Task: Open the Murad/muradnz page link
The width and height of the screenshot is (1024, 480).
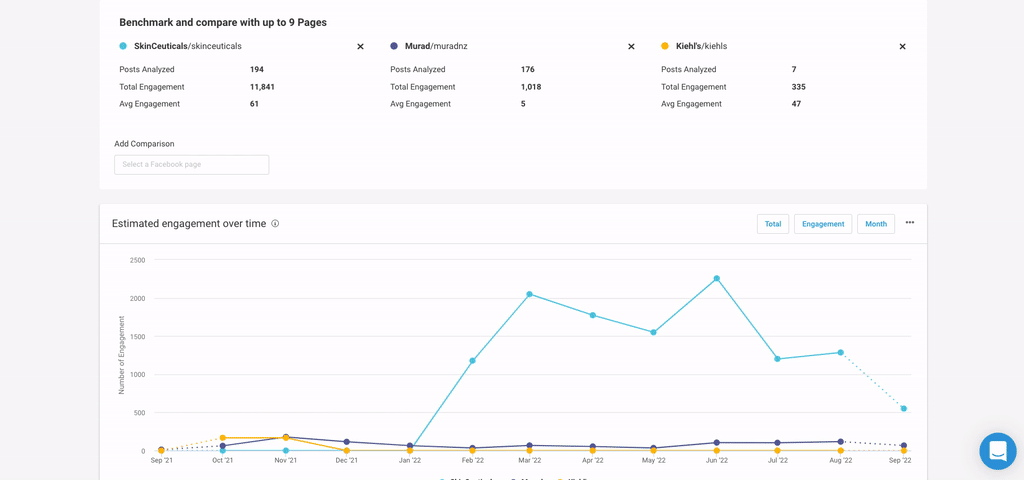Action: [436, 46]
